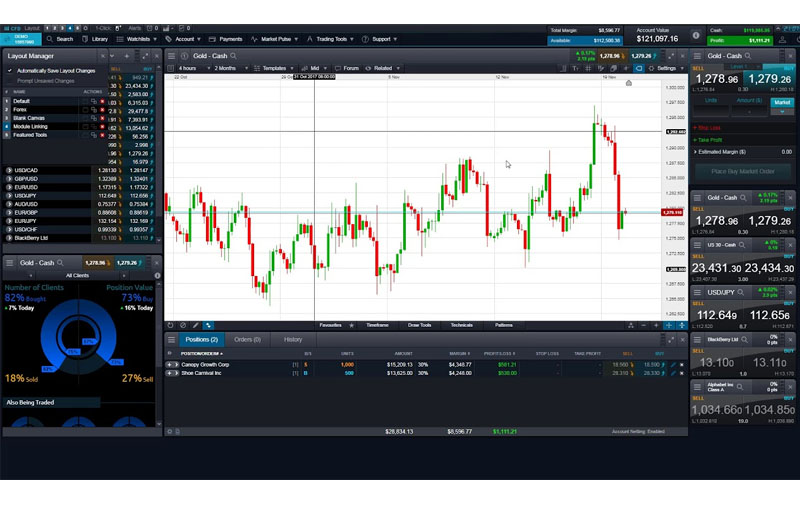
Task: Focus the Units input field in order ticket
Action: (x=711, y=110)
